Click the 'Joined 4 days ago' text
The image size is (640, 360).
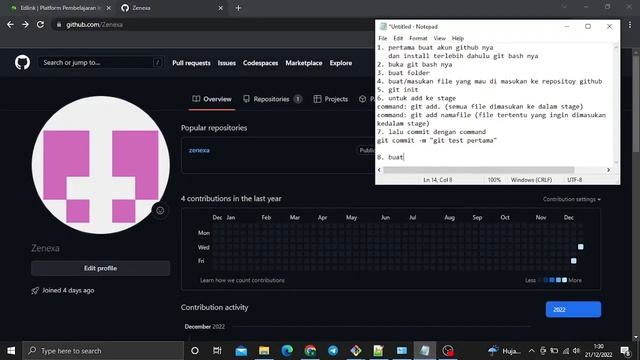click(68, 290)
